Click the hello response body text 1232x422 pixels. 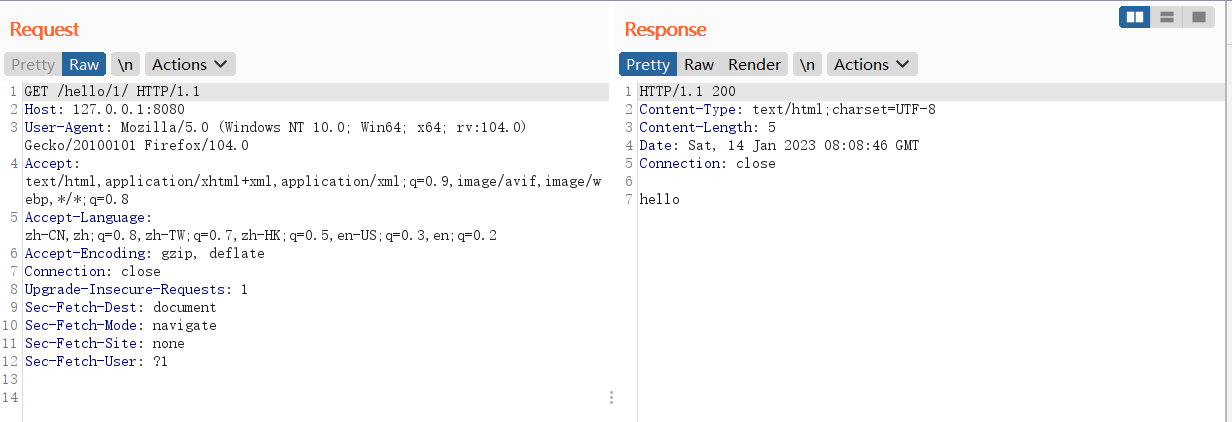coord(659,199)
